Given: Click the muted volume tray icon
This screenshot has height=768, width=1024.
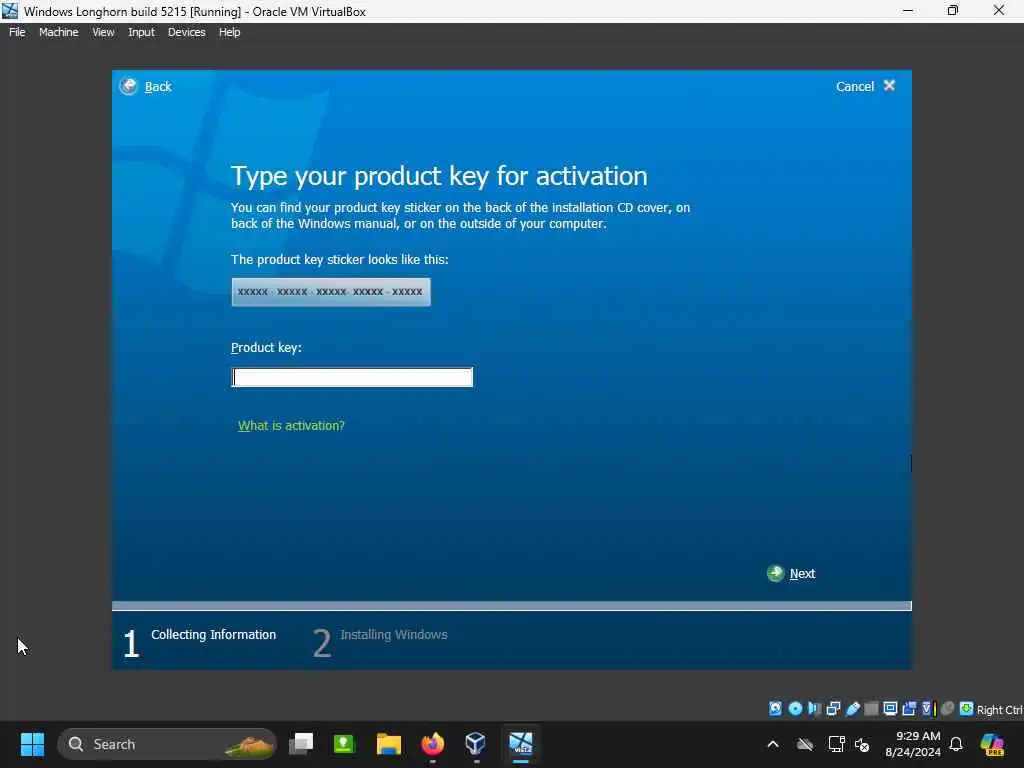Looking at the screenshot, I should 862,744.
